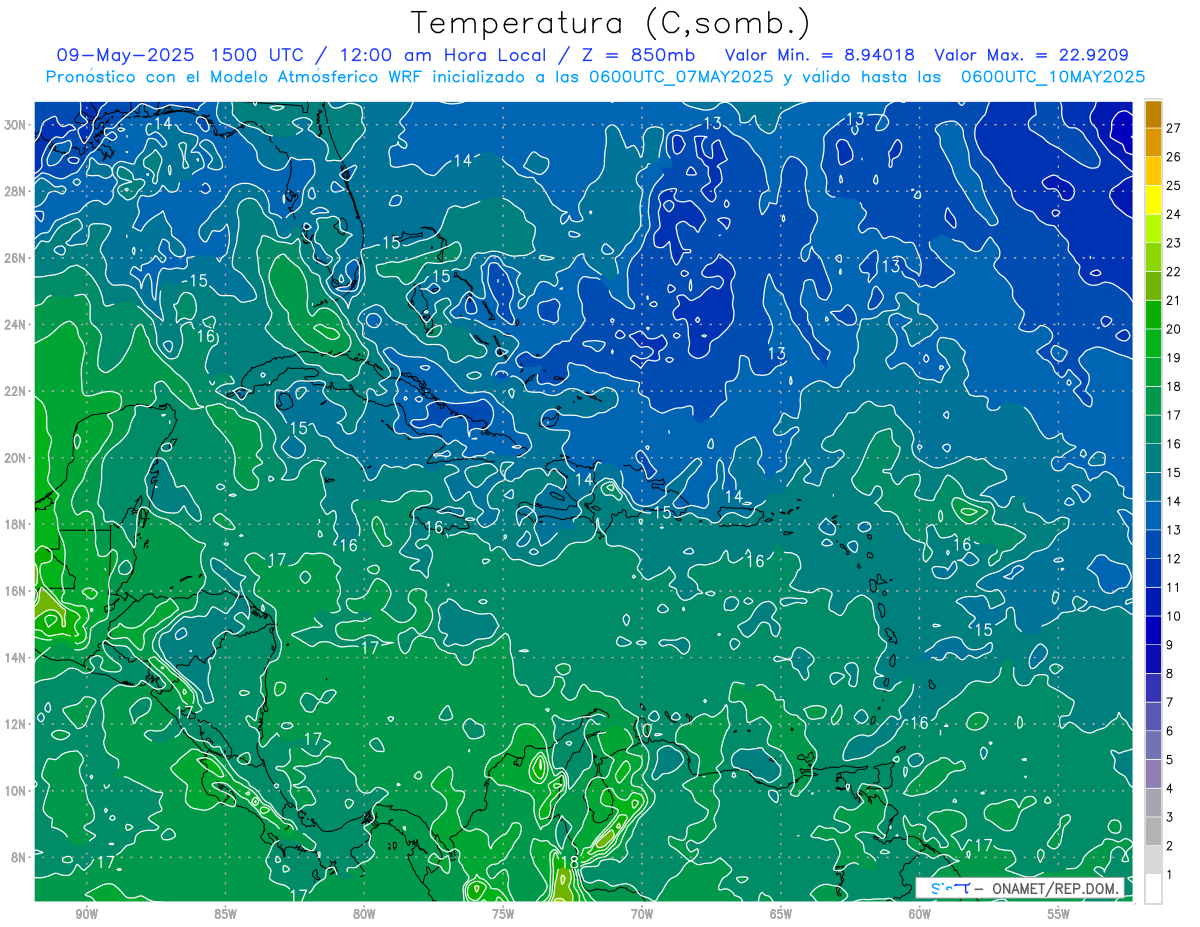Click the 26N latitude axis label

coord(16,258)
